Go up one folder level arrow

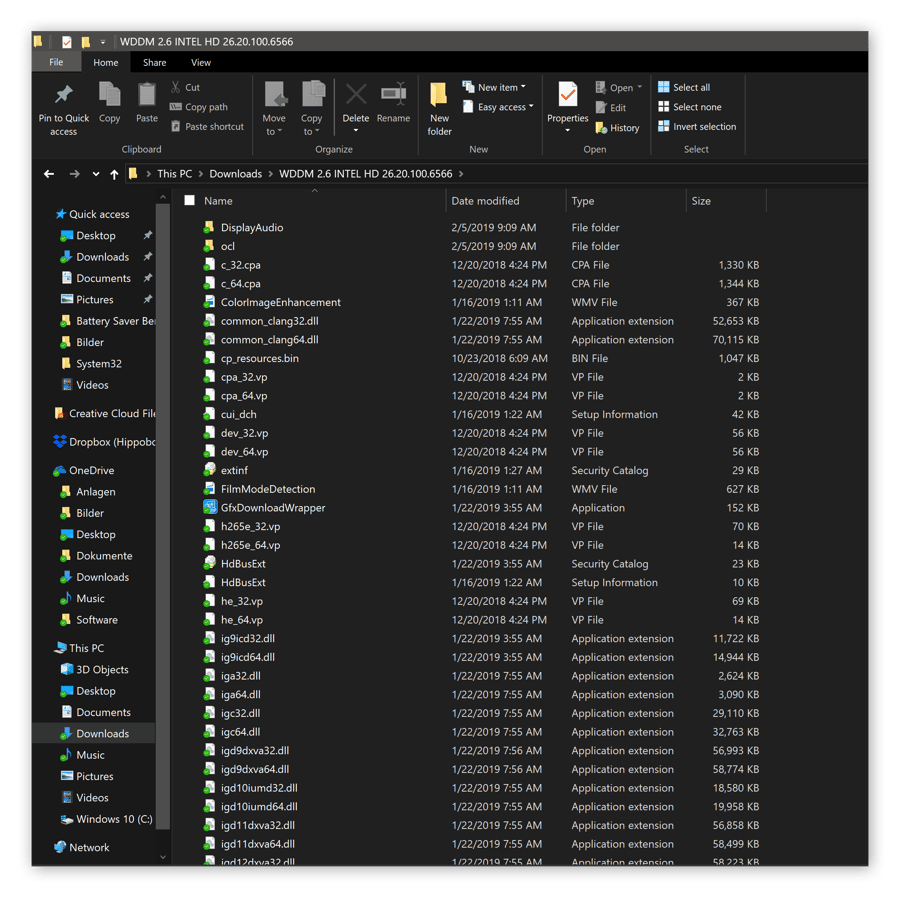tap(114, 174)
